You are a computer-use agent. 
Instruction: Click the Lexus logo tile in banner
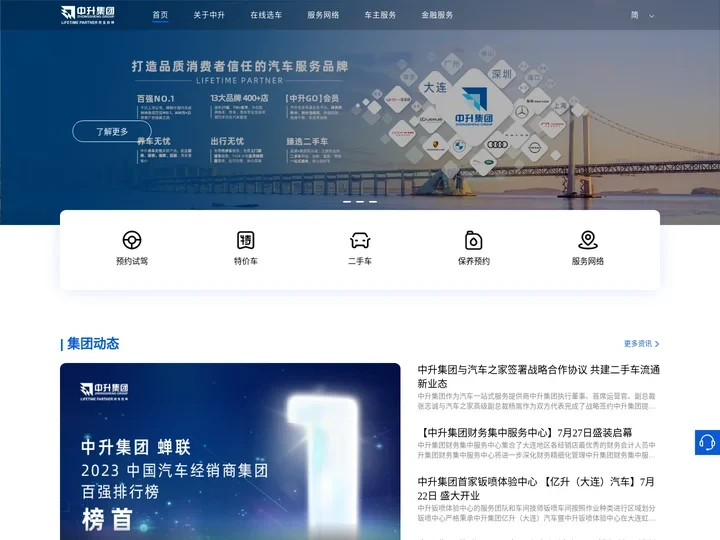click(x=431, y=119)
